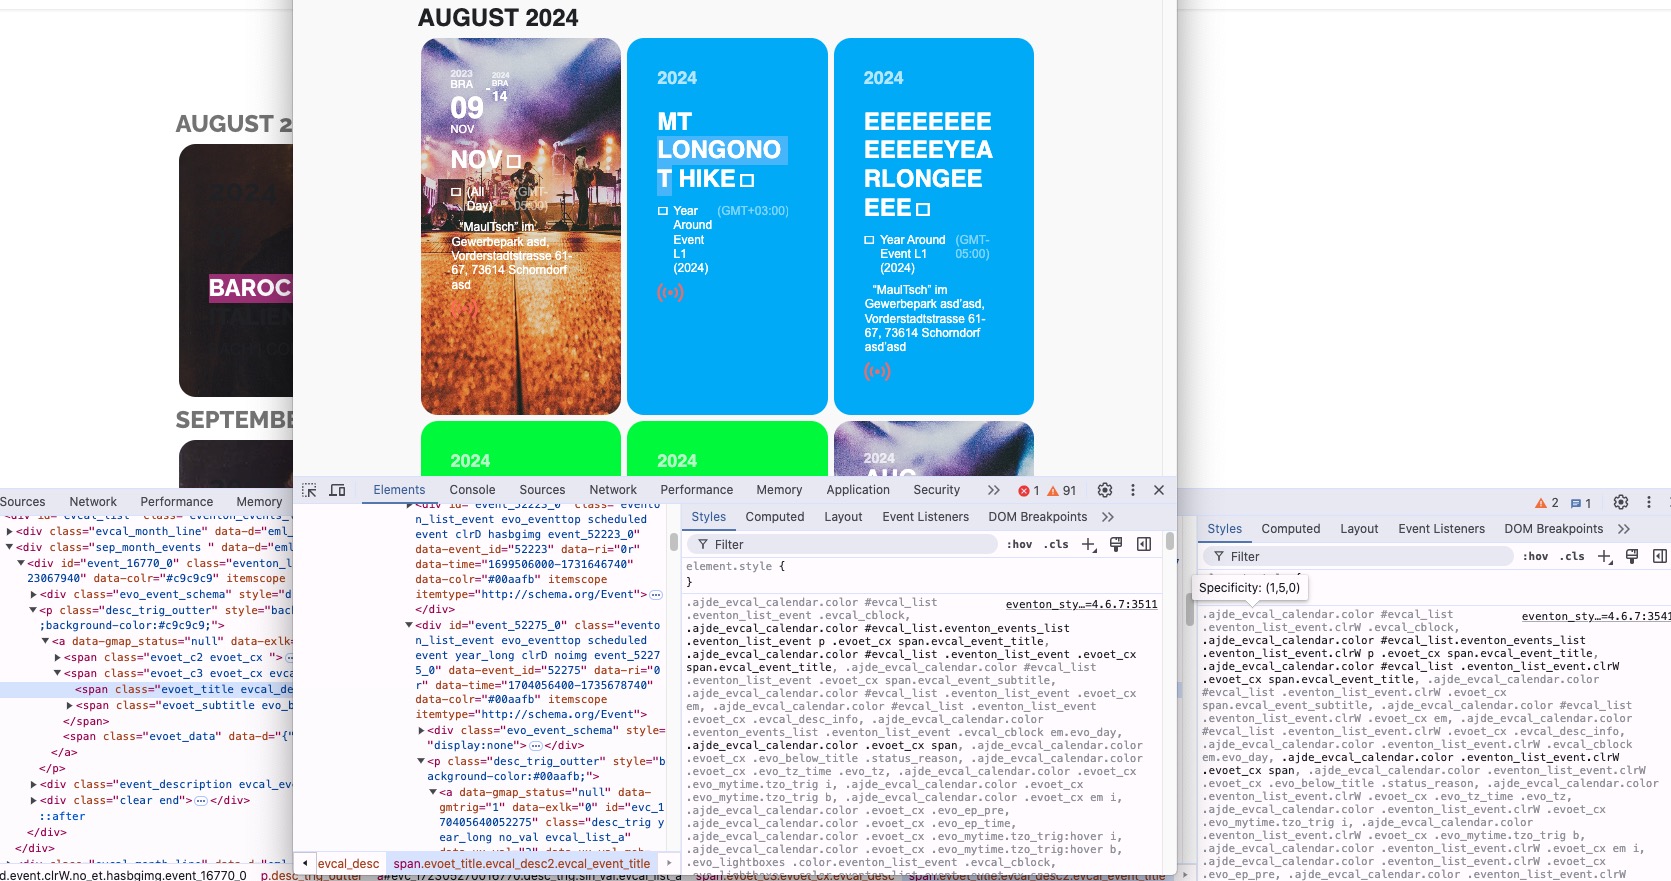The height and width of the screenshot is (881, 1671).
Task: Collapse sep_month_events div in left DevTools tree
Action: point(10,547)
